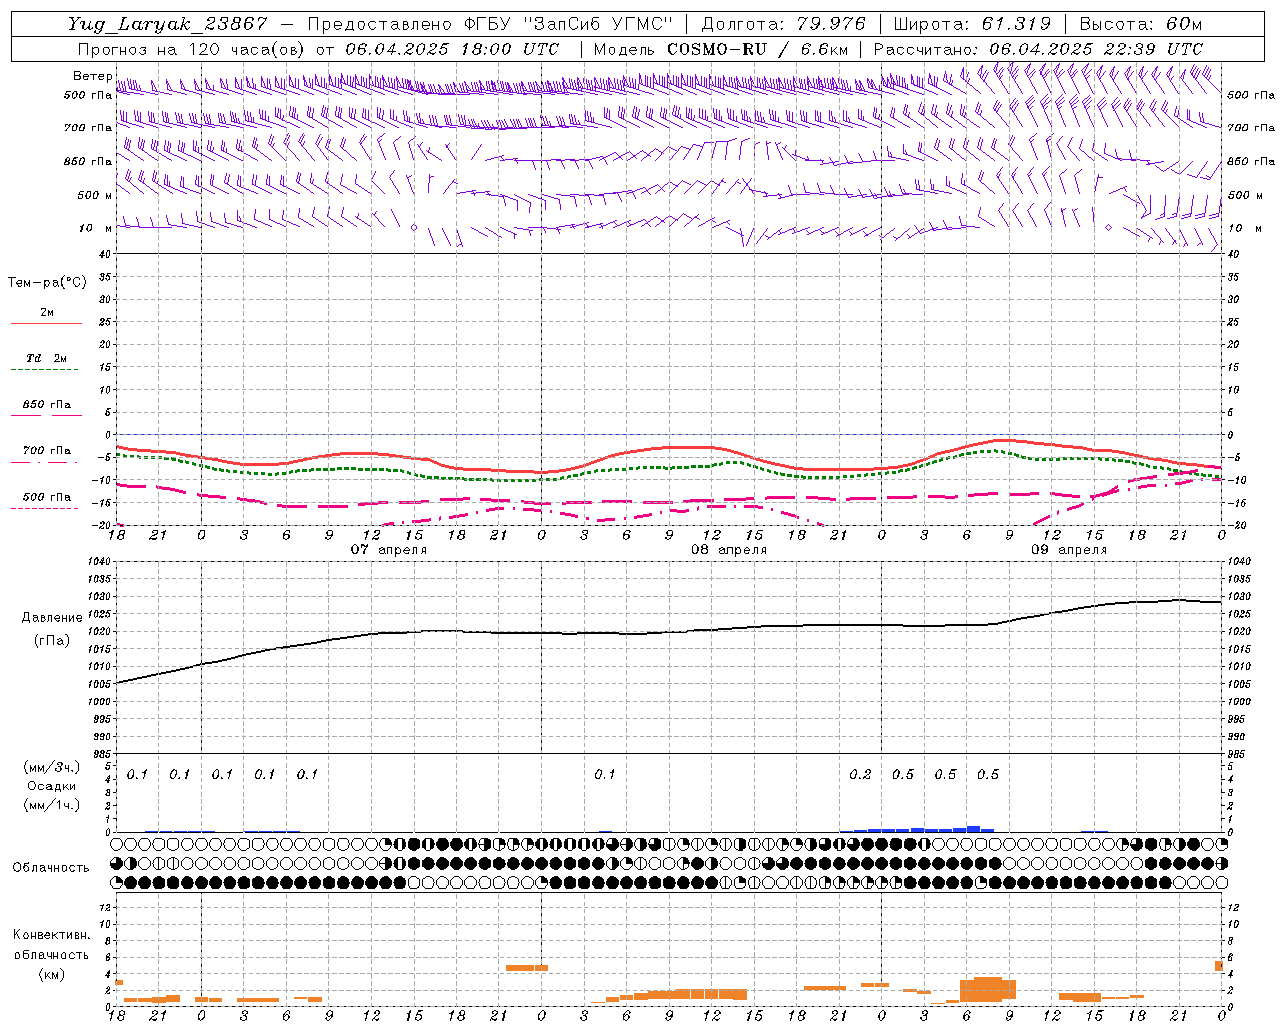Click the Осадки label

click(51, 786)
